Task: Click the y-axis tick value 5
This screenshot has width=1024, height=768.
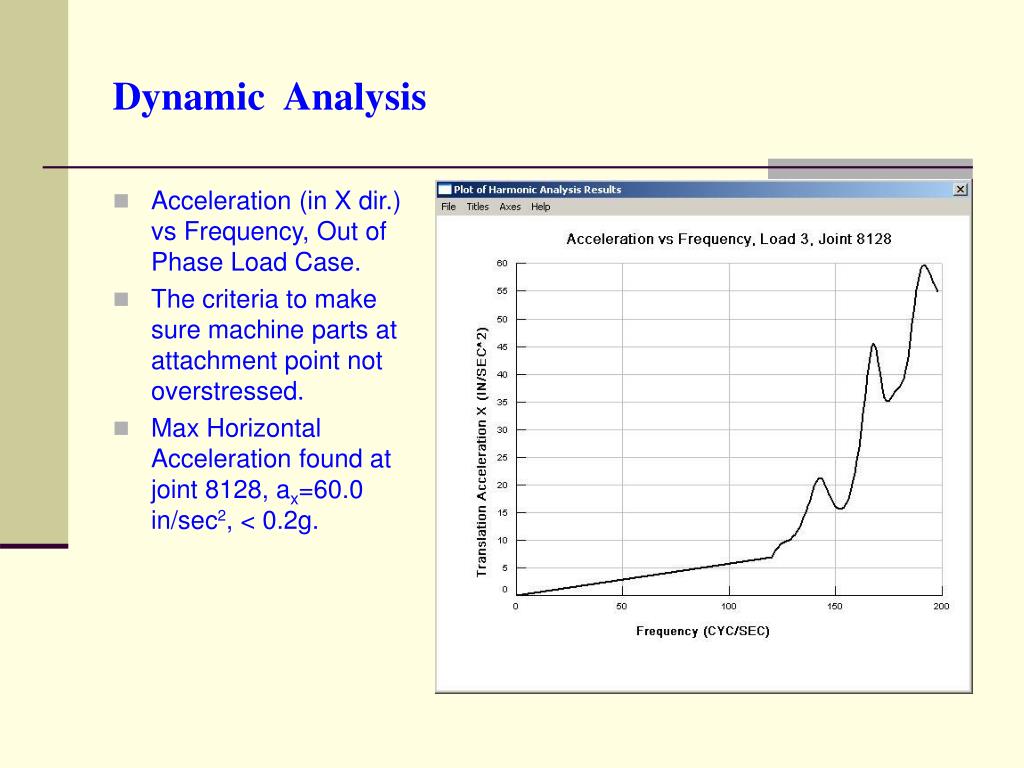Action: tap(504, 568)
